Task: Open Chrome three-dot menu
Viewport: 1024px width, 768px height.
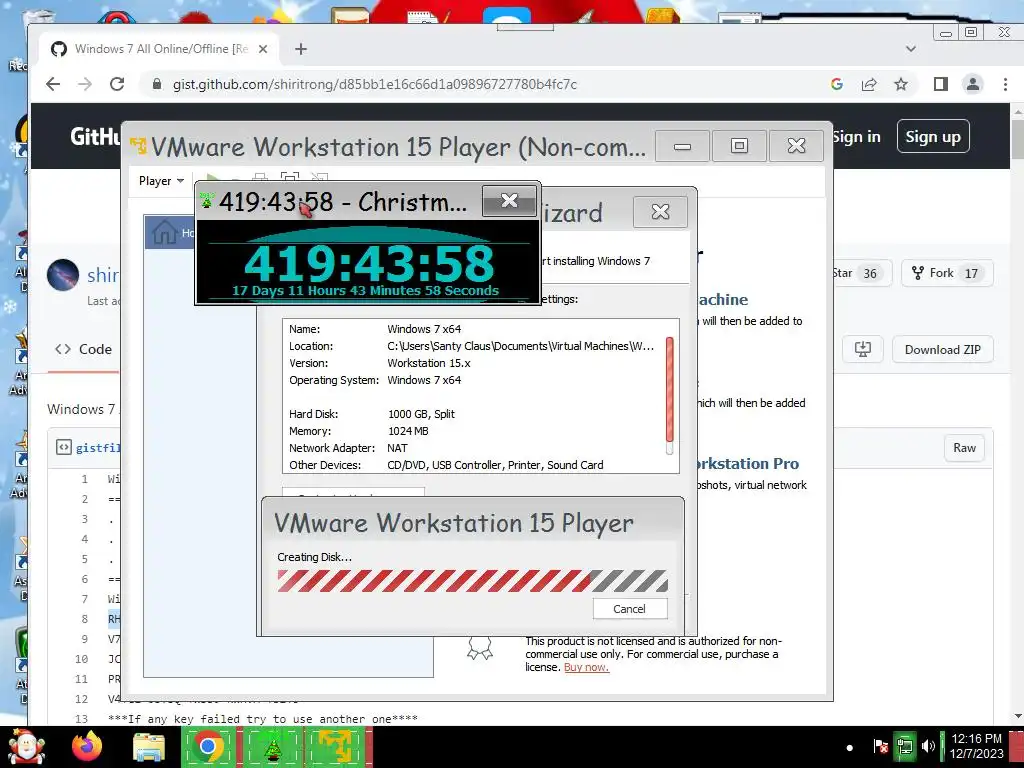Action: click(1005, 84)
